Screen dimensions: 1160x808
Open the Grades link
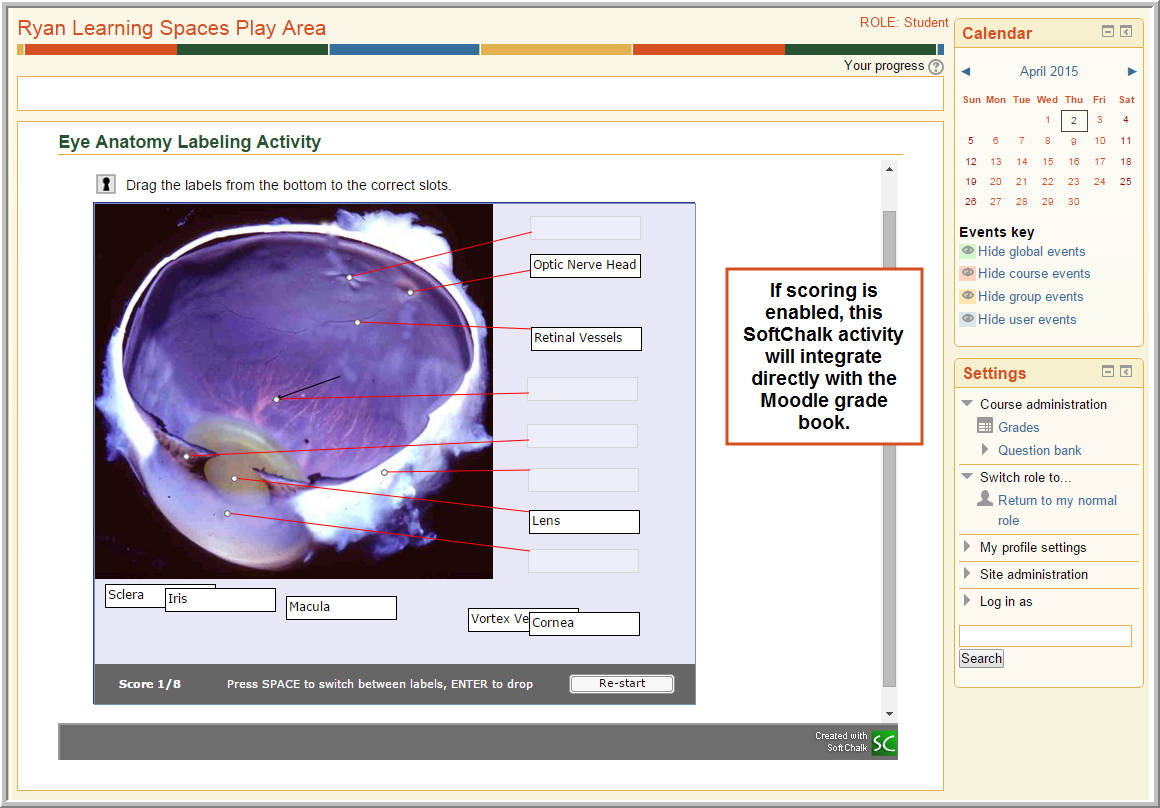(x=1019, y=427)
